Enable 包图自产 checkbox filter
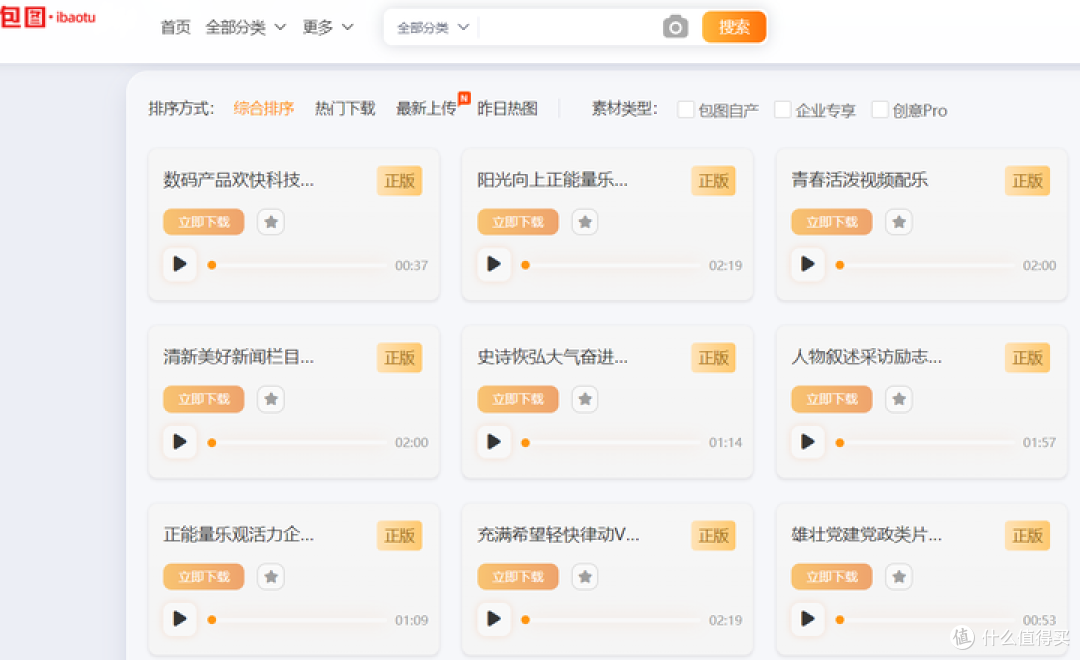The width and height of the screenshot is (1080, 660). pyautogui.click(x=685, y=110)
